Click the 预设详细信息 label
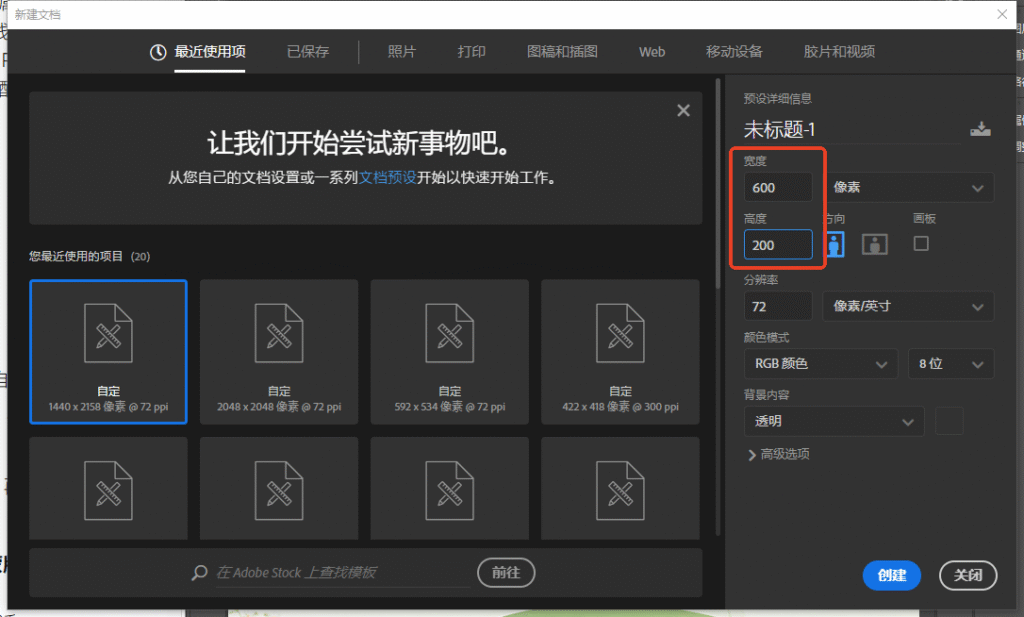This screenshot has width=1024, height=617. coord(777,99)
